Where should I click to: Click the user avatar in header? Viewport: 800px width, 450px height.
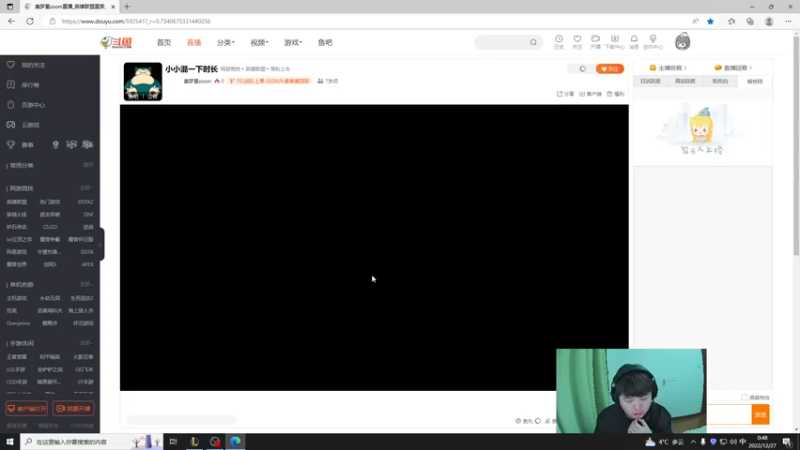[683, 42]
